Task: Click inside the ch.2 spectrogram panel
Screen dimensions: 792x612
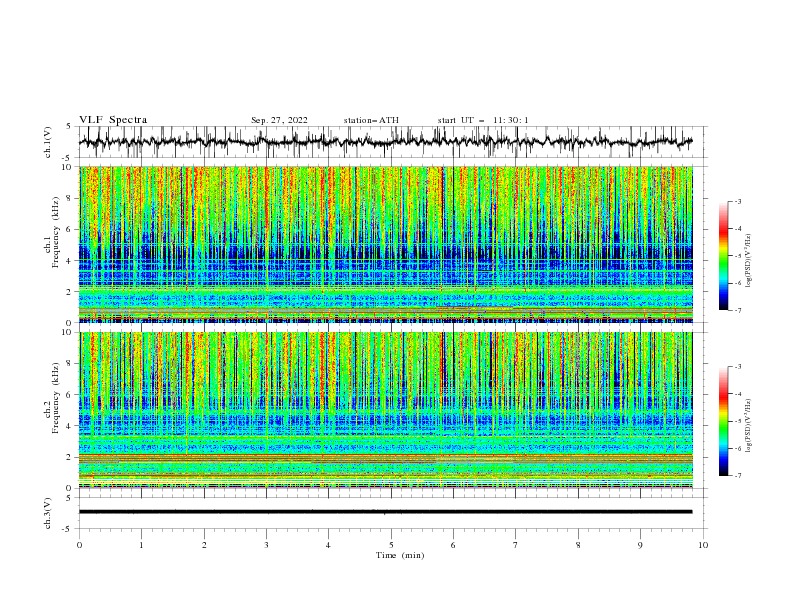Action: pos(386,410)
